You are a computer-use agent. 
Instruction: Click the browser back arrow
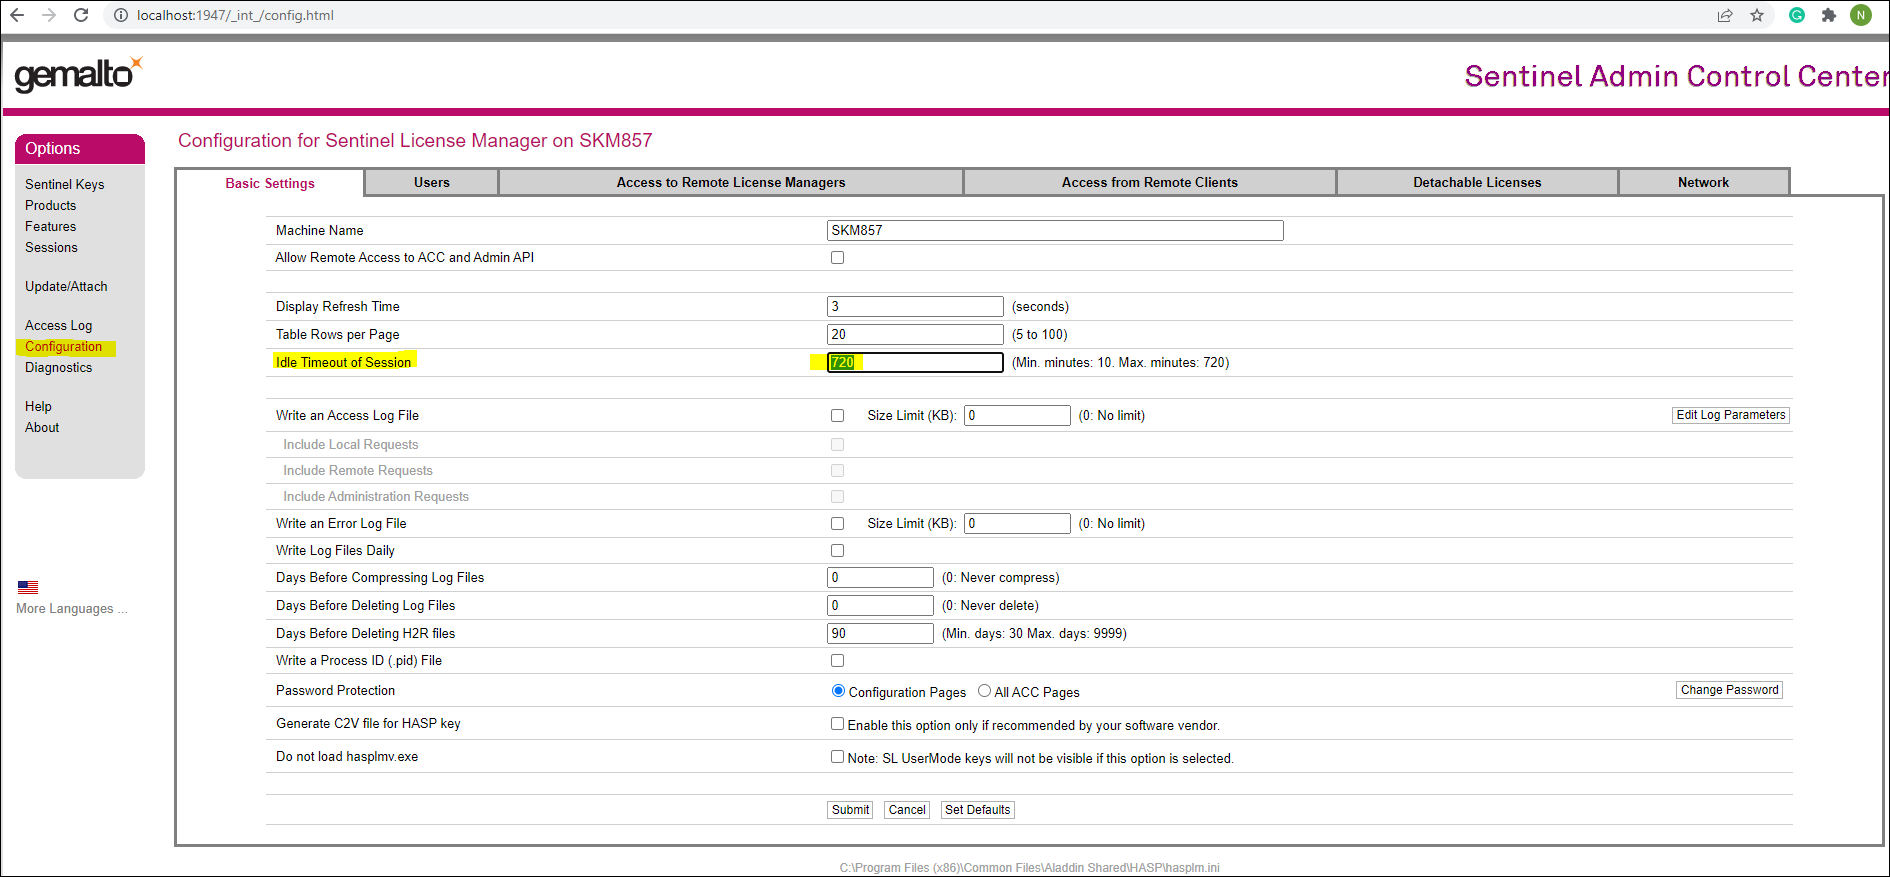(17, 15)
